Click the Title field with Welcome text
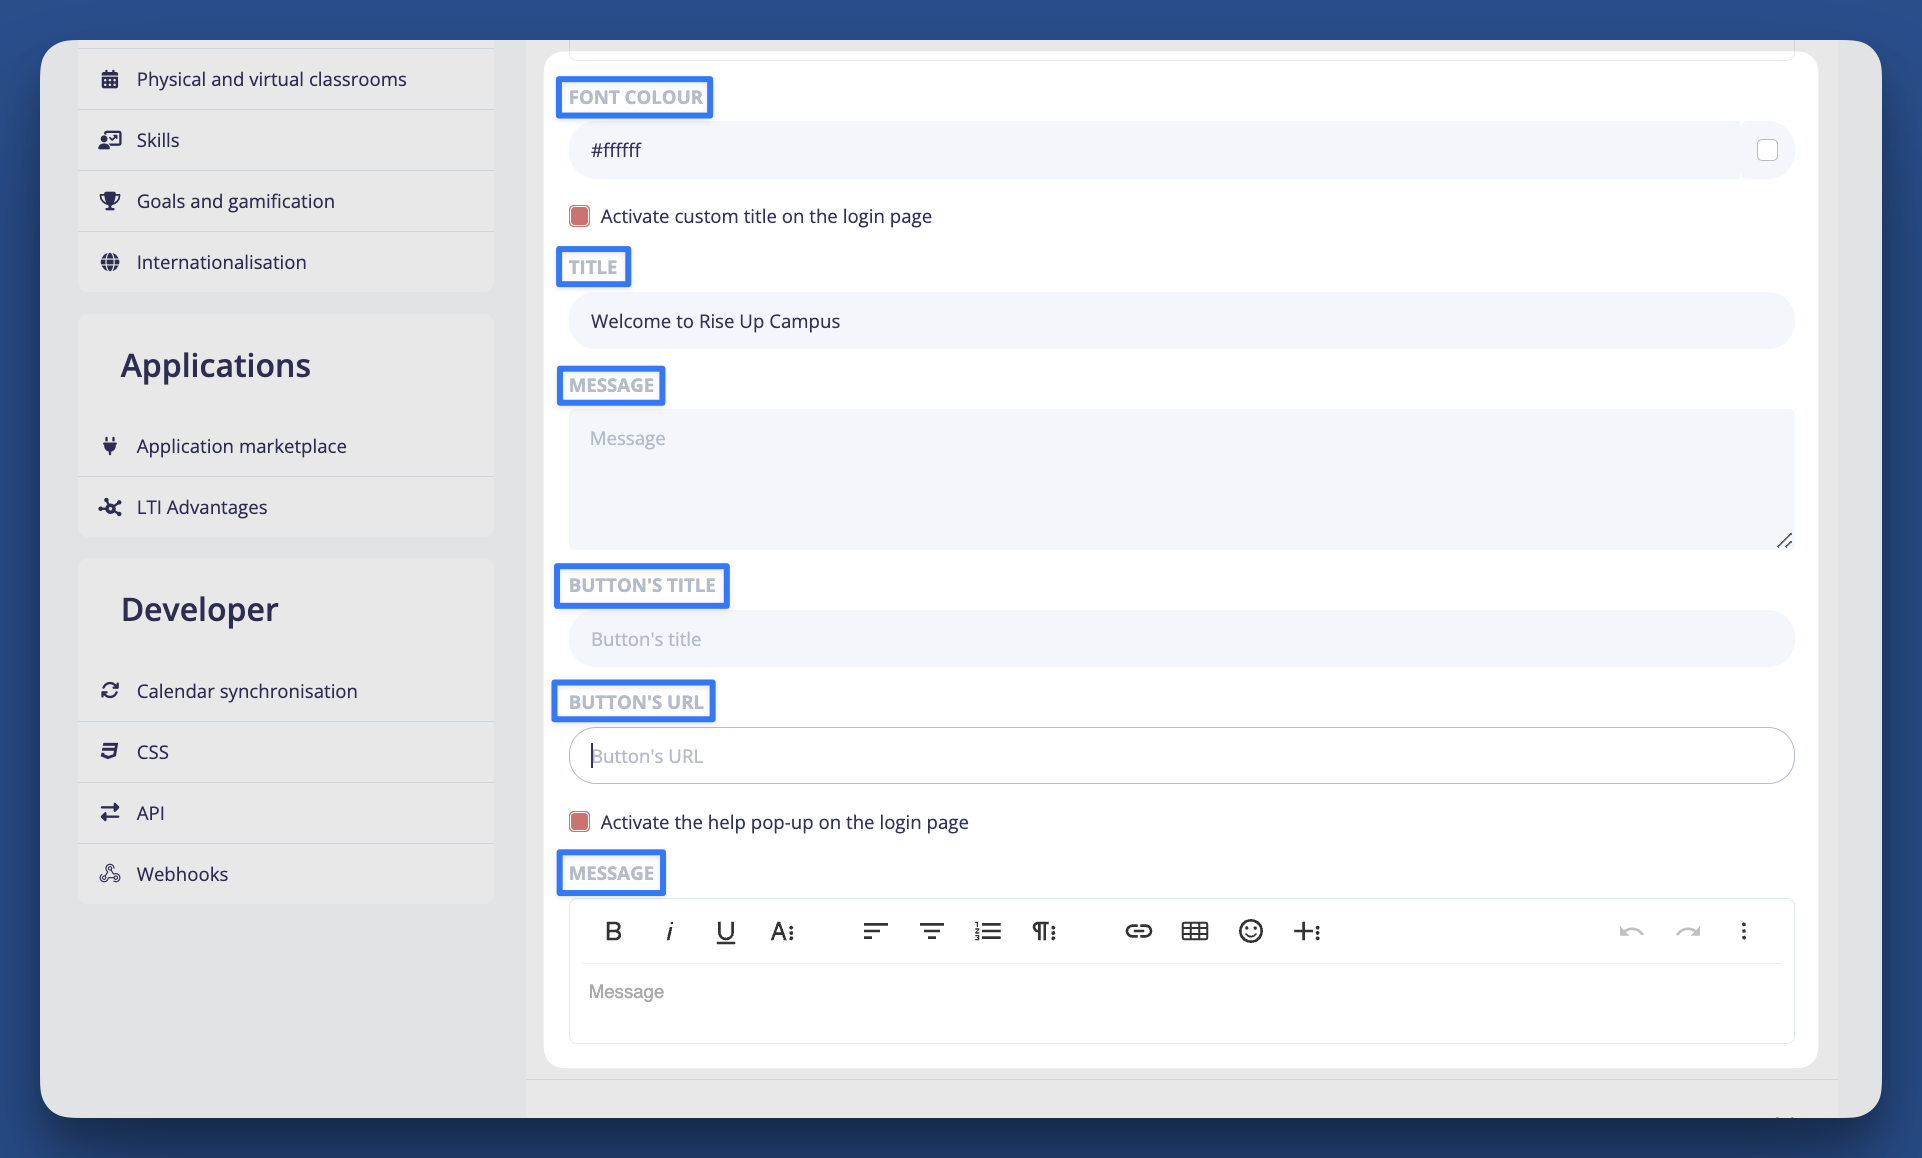Image resolution: width=1922 pixels, height=1158 pixels. tap(1182, 321)
